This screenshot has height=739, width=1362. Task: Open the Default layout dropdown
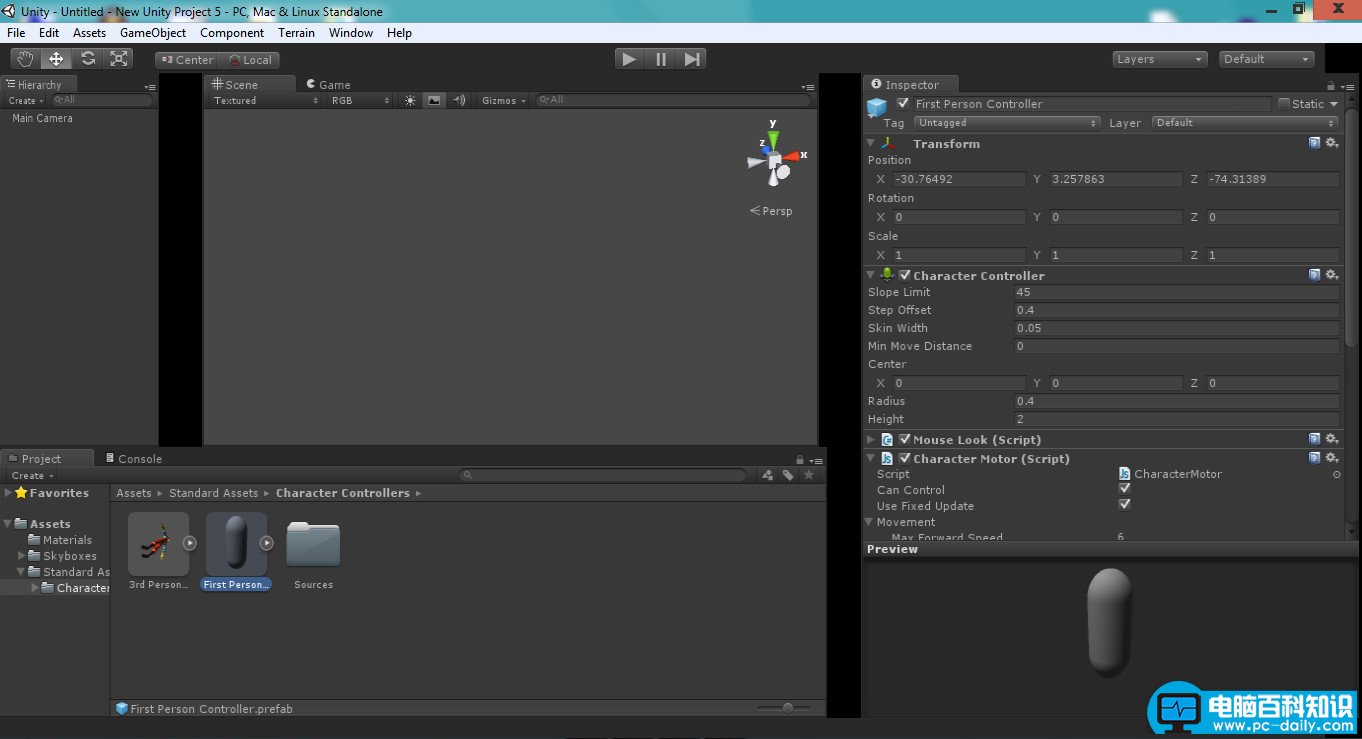point(1267,59)
